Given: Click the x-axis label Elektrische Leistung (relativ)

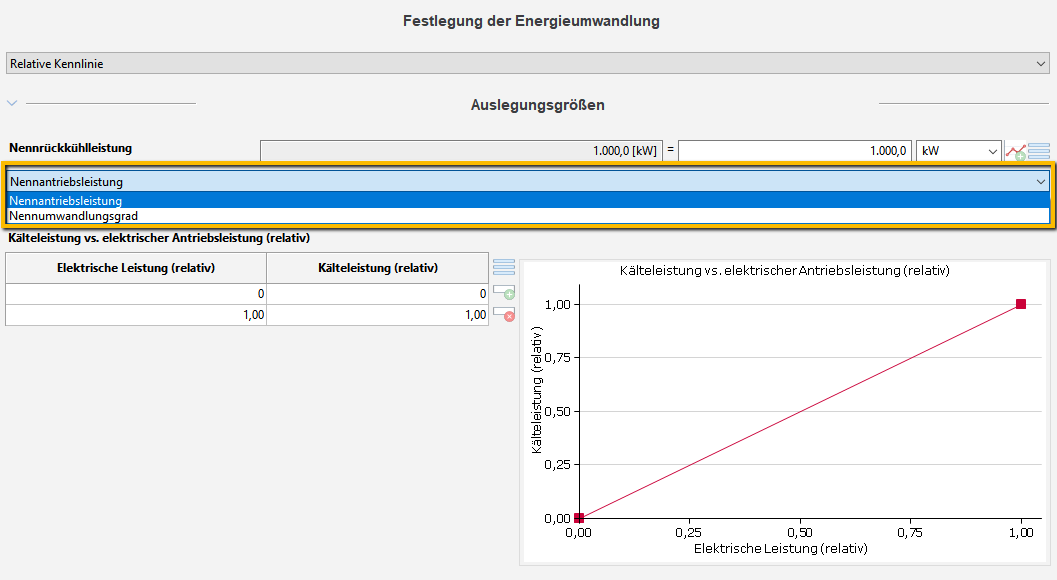Looking at the screenshot, I should [x=781, y=548].
